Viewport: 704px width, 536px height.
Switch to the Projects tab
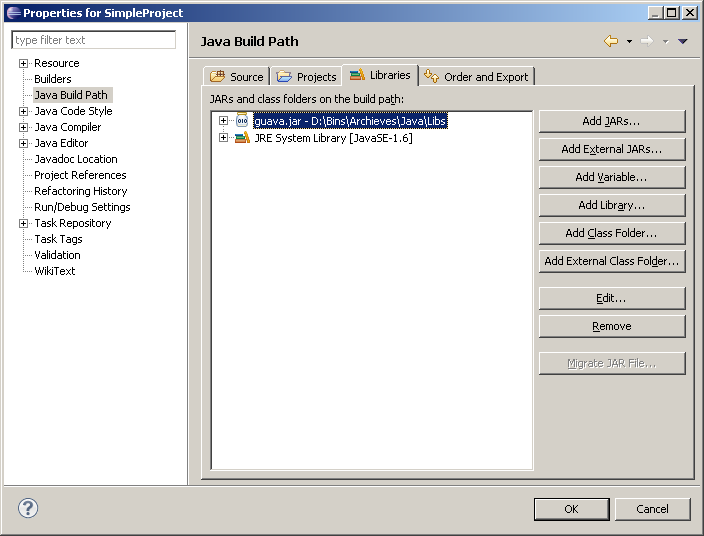pos(307,76)
